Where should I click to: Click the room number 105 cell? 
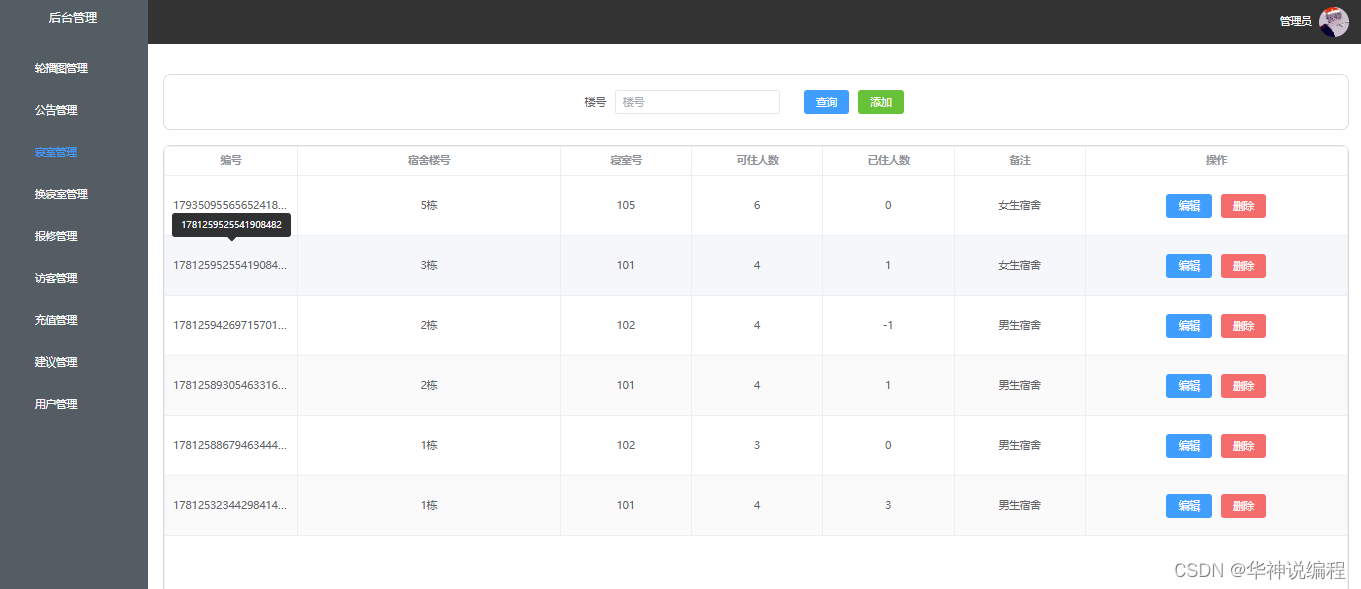click(626, 205)
